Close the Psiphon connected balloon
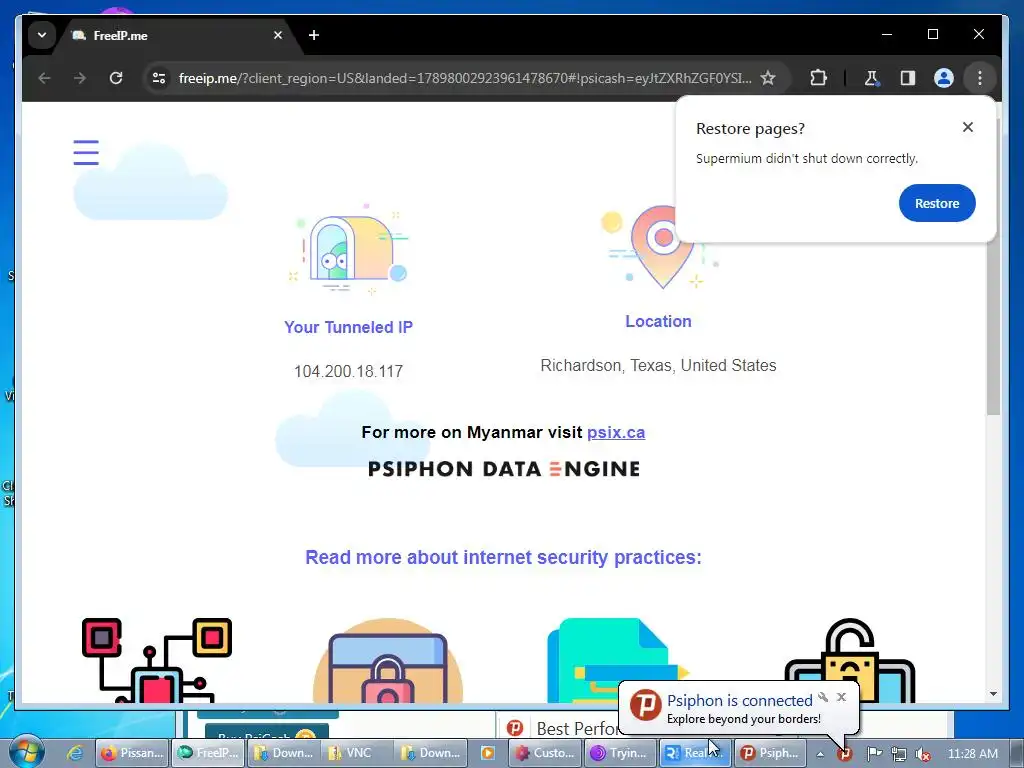Viewport: 1024px width, 768px height. (x=842, y=697)
